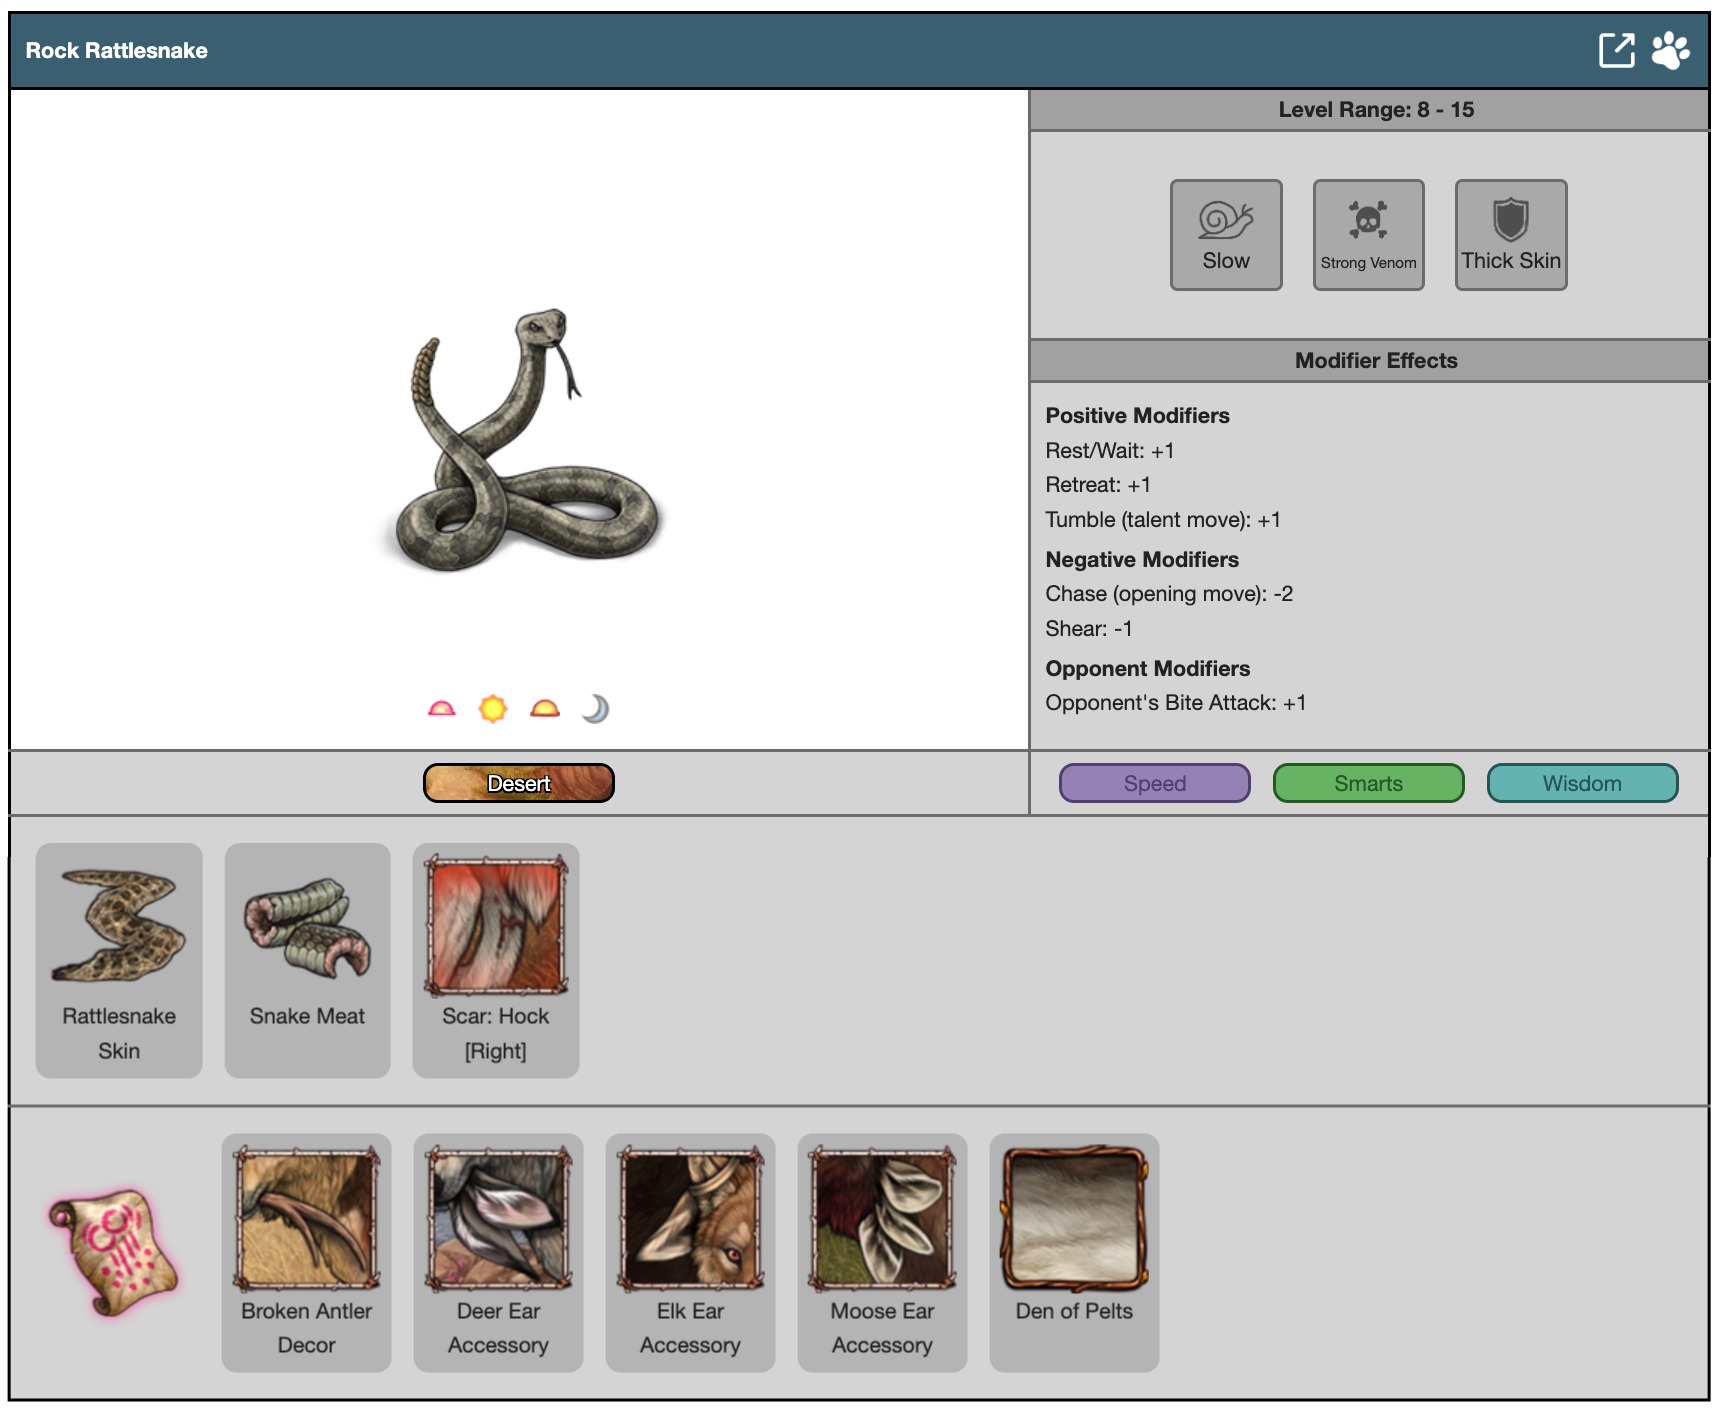Click the crescent moon night icon
The height and width of the screenshot is (1417, 1718).
595,709
